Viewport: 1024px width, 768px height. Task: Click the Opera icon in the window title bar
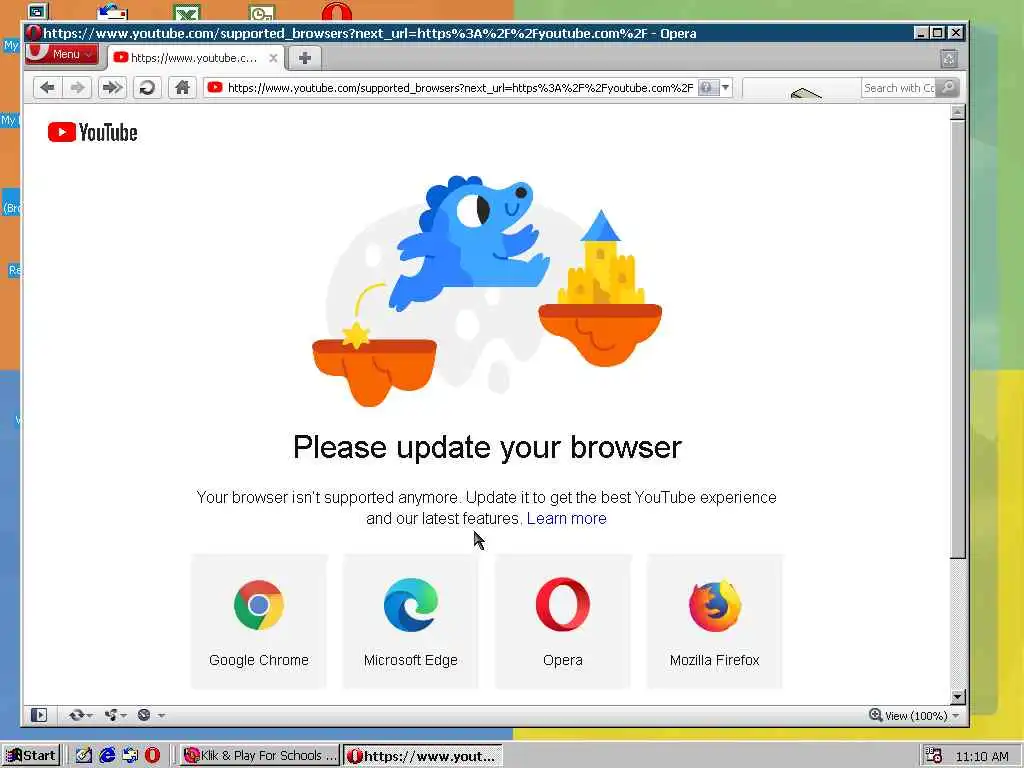click(x=34, y=33)
